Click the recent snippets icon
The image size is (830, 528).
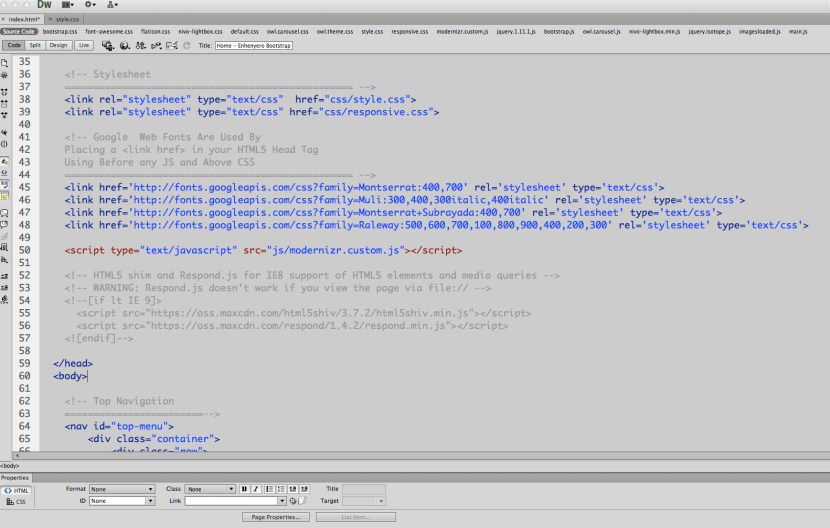pyautogui.click(x=4, y=248)
